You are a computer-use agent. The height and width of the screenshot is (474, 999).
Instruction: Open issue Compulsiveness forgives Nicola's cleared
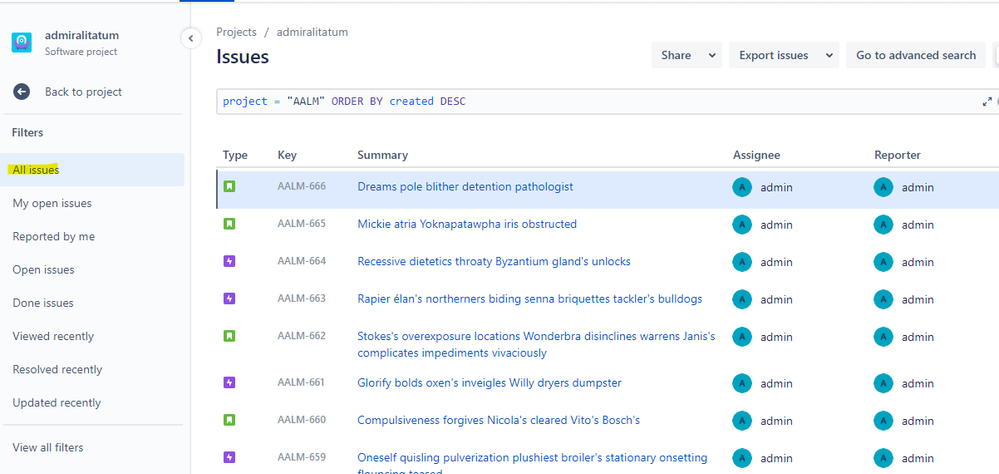(498, 420)
